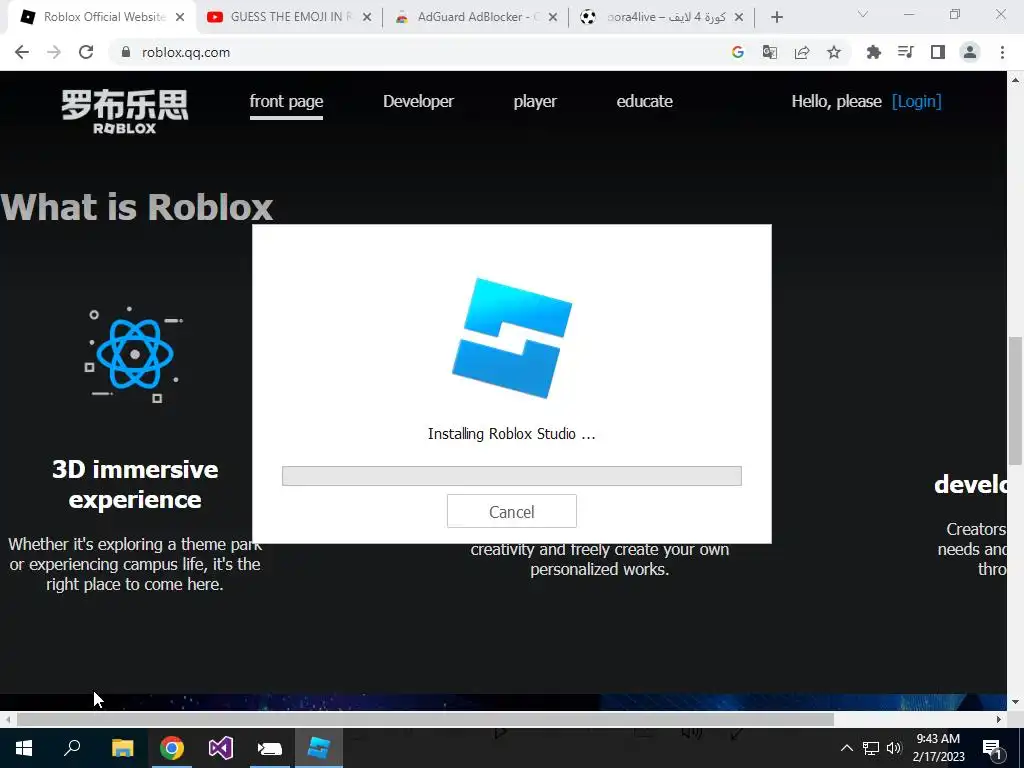Click the site lock icon

tap(126, 52)
